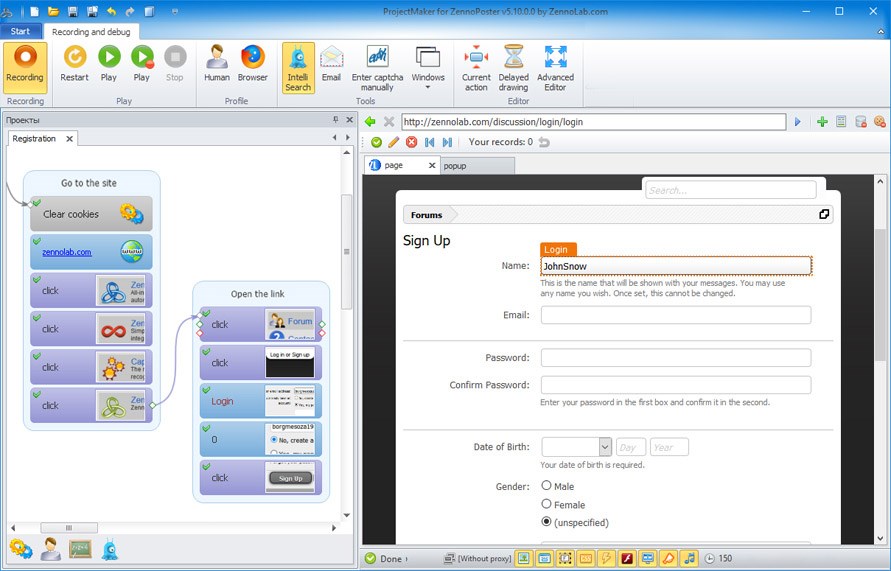The image size is (891, 571).
Task: Switch to the popup browser tab
Action: coord(456,165)
